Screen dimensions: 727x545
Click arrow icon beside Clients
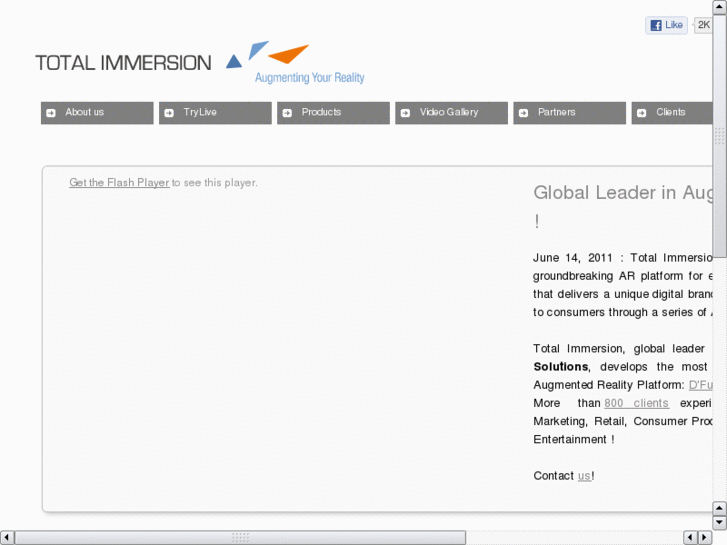[x=642, y=113]
